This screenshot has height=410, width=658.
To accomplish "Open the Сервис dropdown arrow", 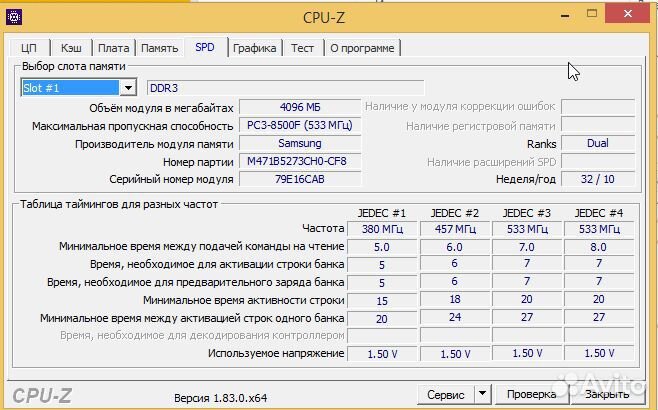I will pos(482,394).
